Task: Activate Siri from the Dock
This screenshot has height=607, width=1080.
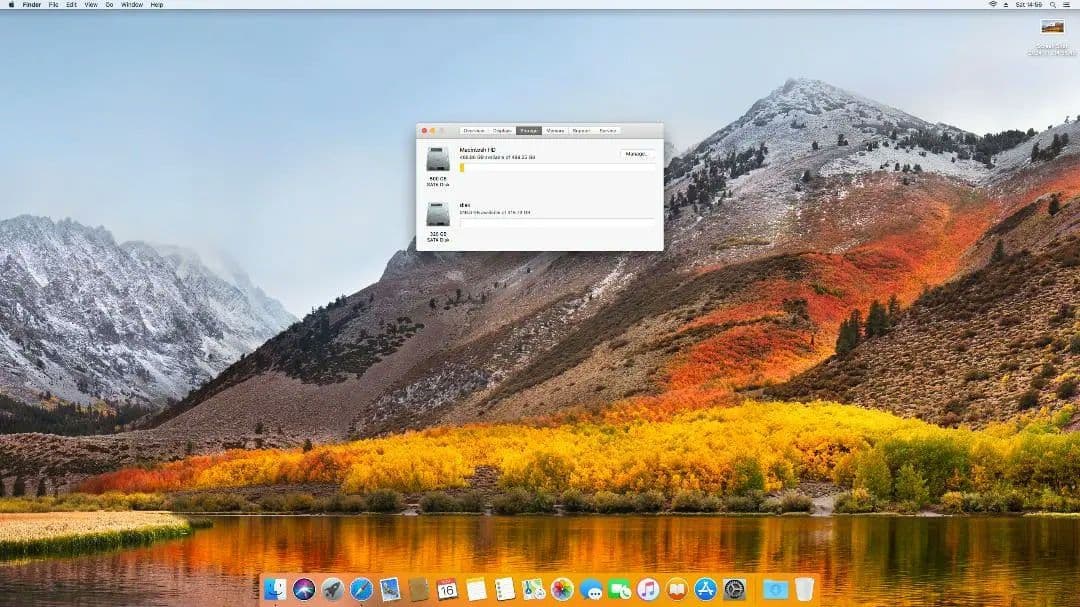Action: [303, 590]
